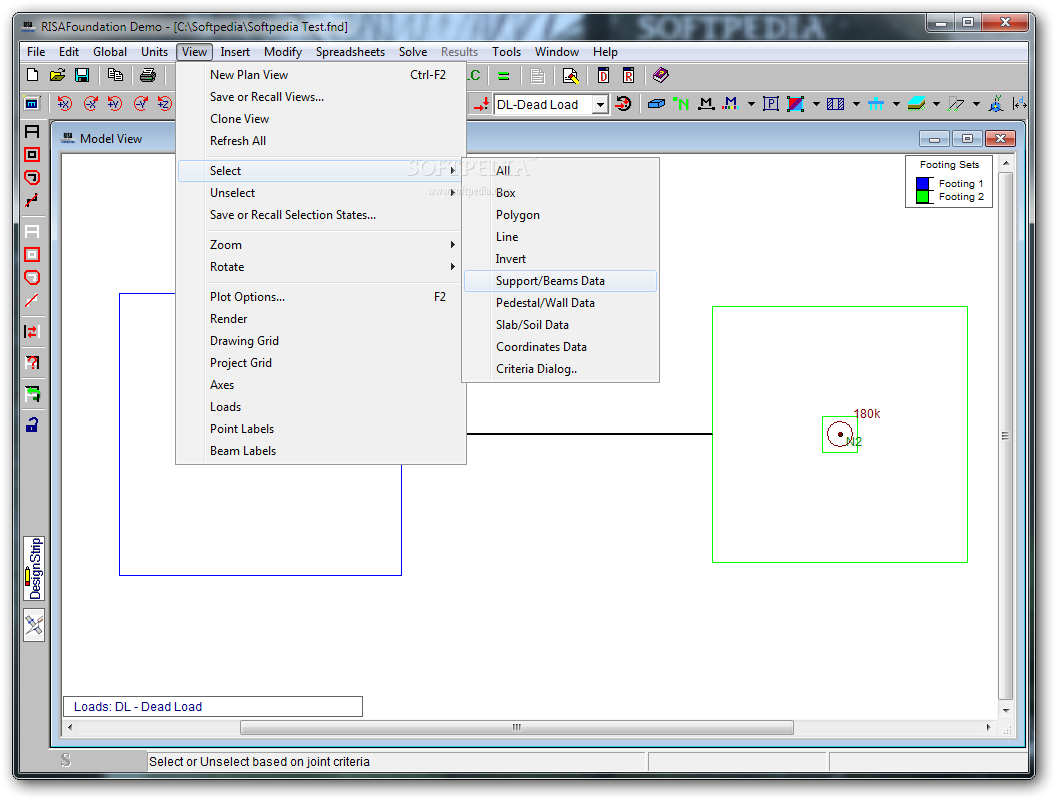Open the D design-rules spreadsheet icon
The height and width of the screenshot is (800, 1056).
tap(603, 76)
